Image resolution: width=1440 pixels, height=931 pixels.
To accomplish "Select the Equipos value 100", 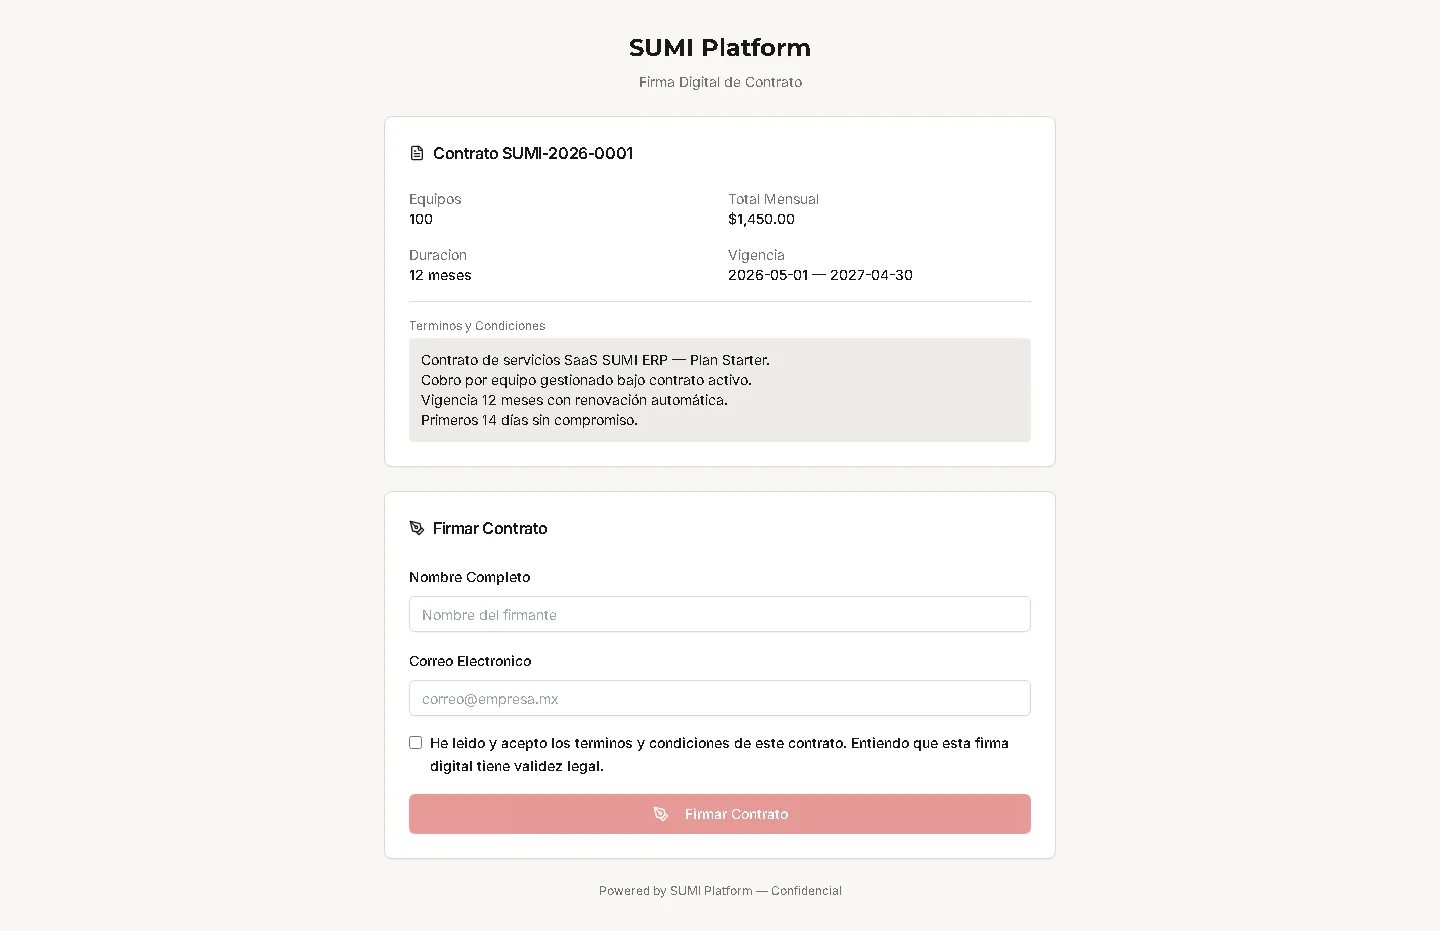I will 420,219.
